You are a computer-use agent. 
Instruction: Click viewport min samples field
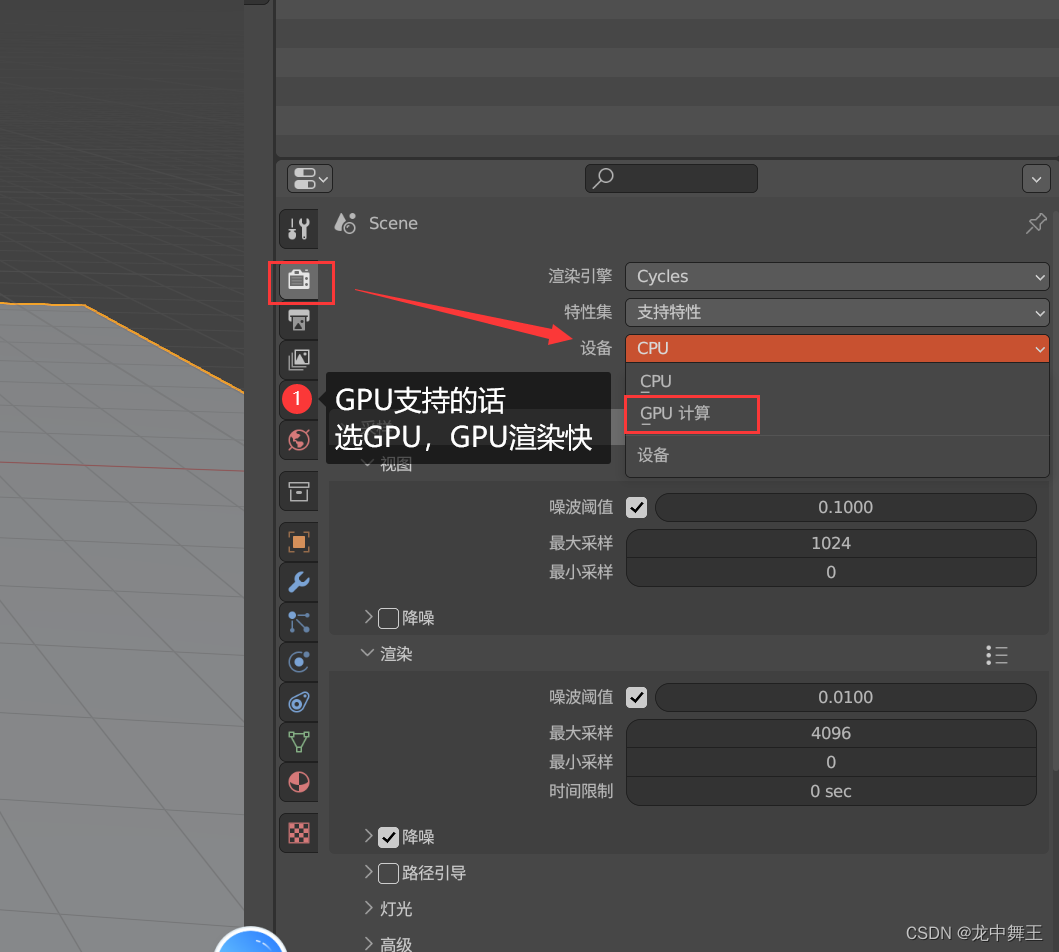831,573
